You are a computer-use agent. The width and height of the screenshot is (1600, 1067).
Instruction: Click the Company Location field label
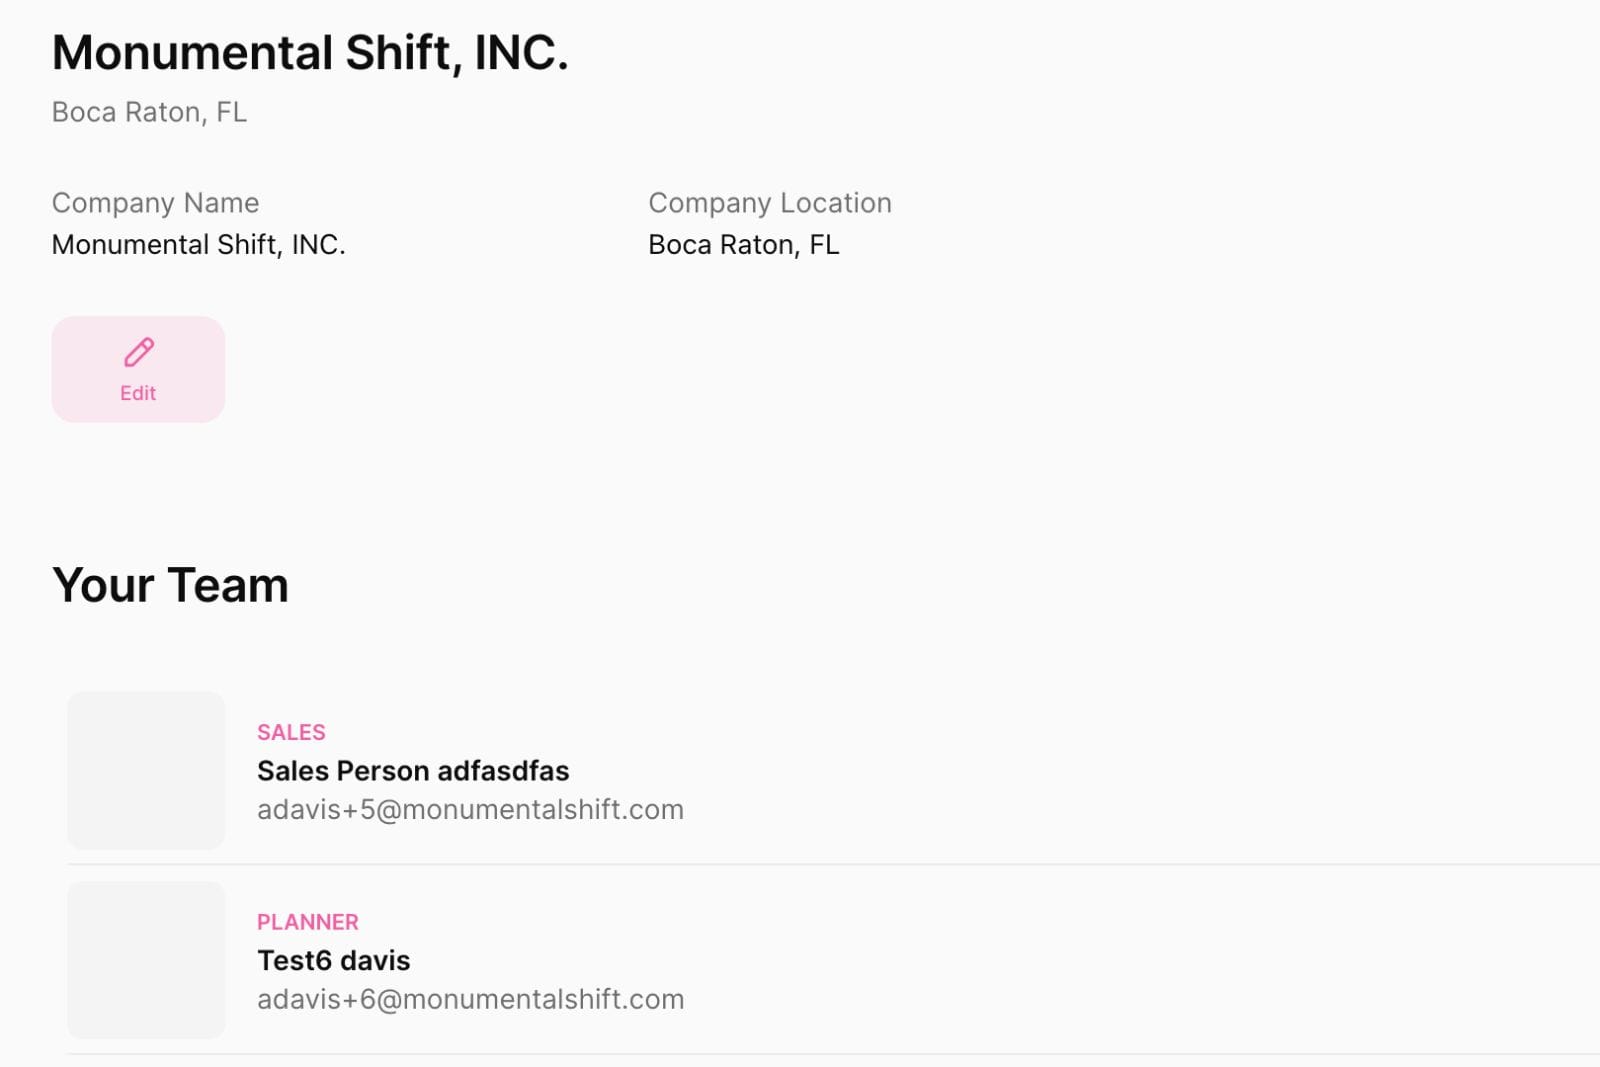click(x=769, y=203)
